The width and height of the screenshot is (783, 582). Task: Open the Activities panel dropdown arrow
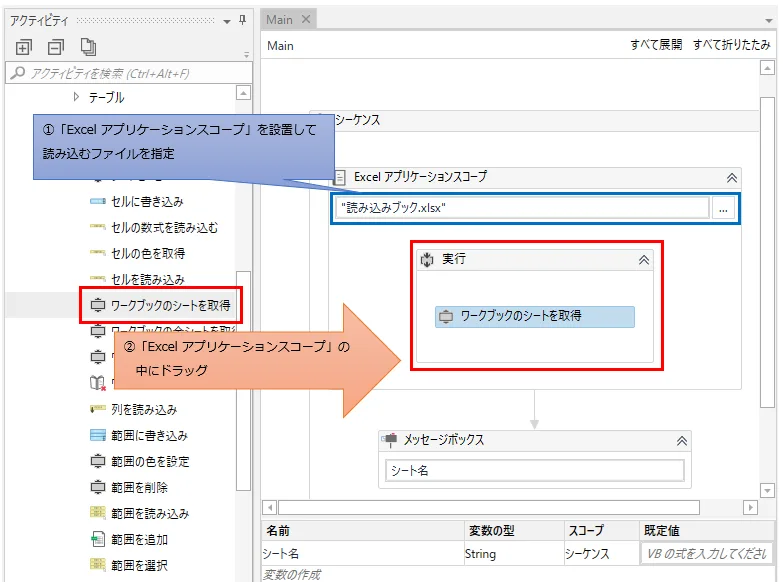[x=227, y=21]
